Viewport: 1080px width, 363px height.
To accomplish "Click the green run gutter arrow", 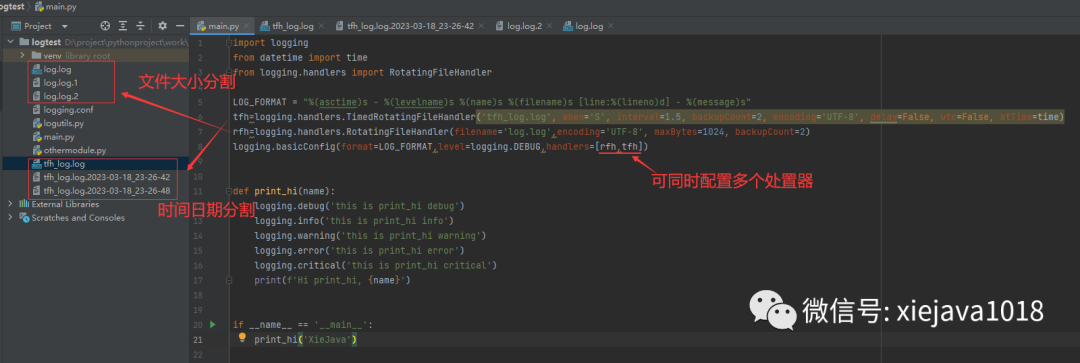I will [212, 324].
